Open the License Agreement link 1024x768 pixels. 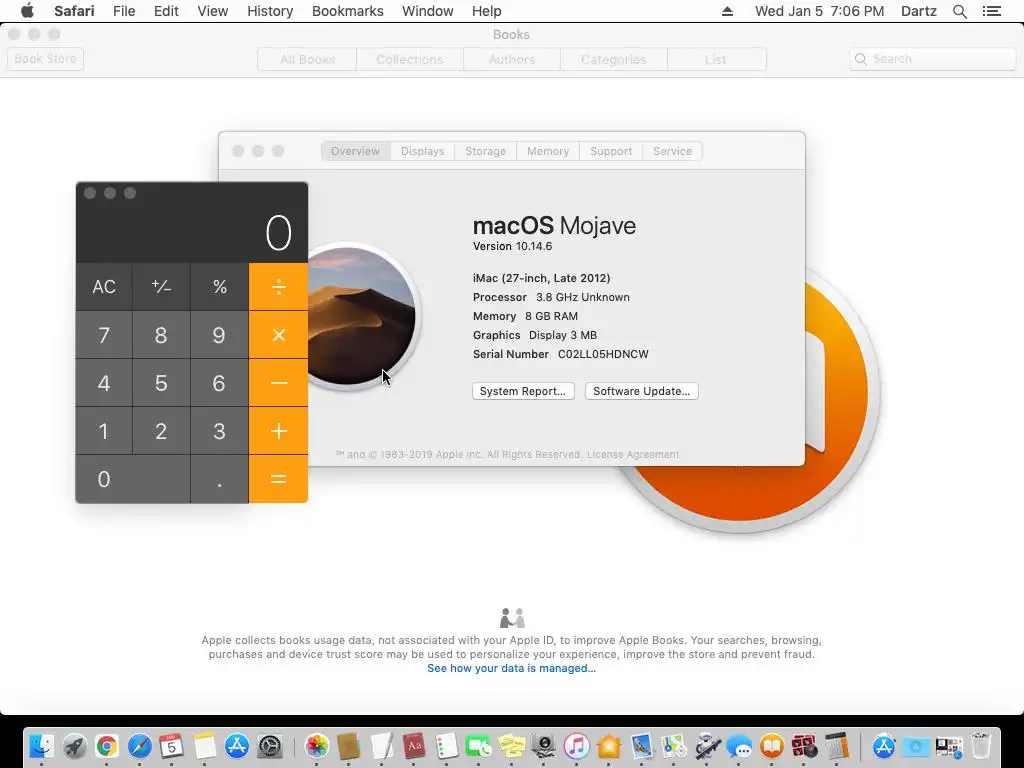tap(633, 455)
